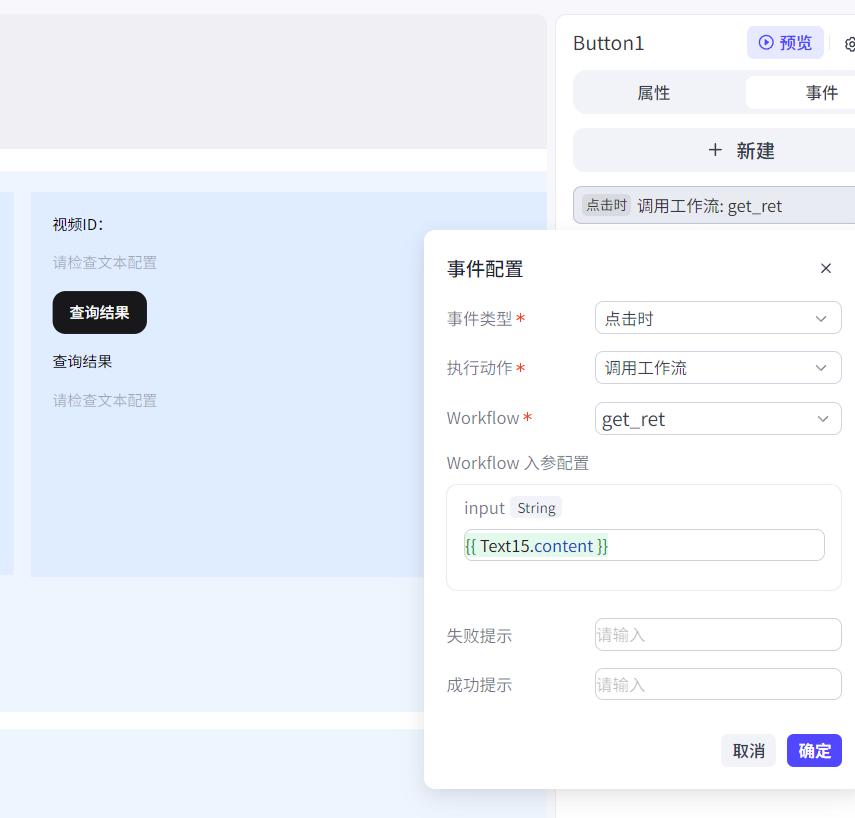The width and height of the screenshot is (855, 818).
Task: Close the 事件配置 dialog
Action: [826, 268]
